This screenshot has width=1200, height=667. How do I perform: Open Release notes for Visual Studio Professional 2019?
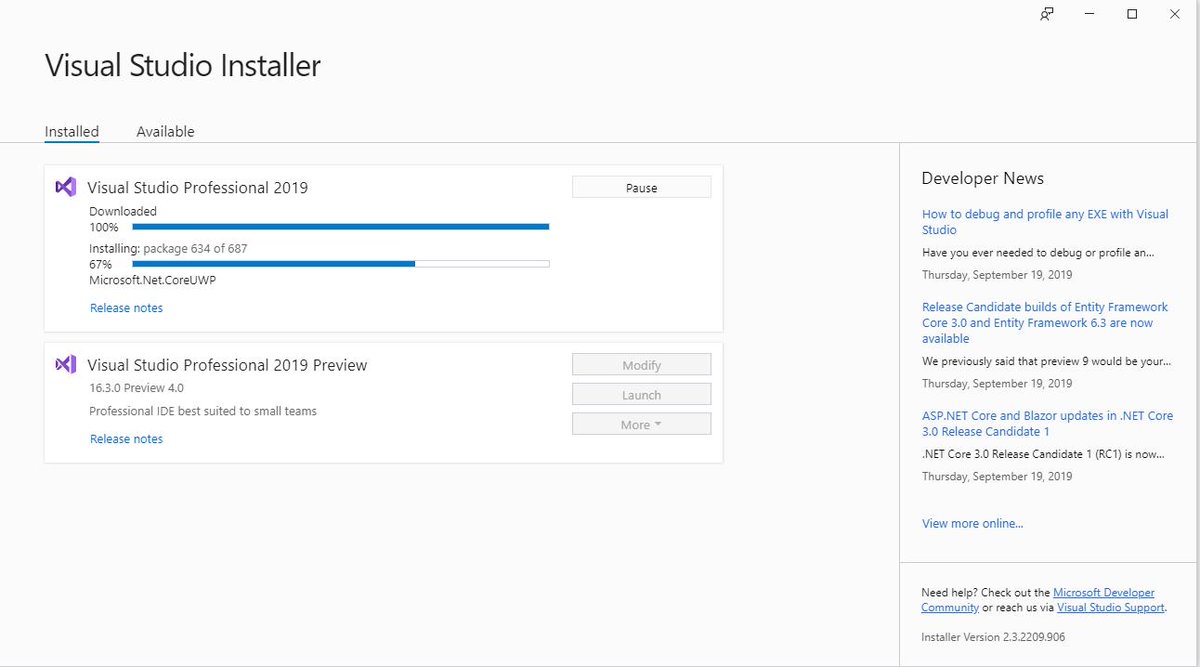click(126, 308)
